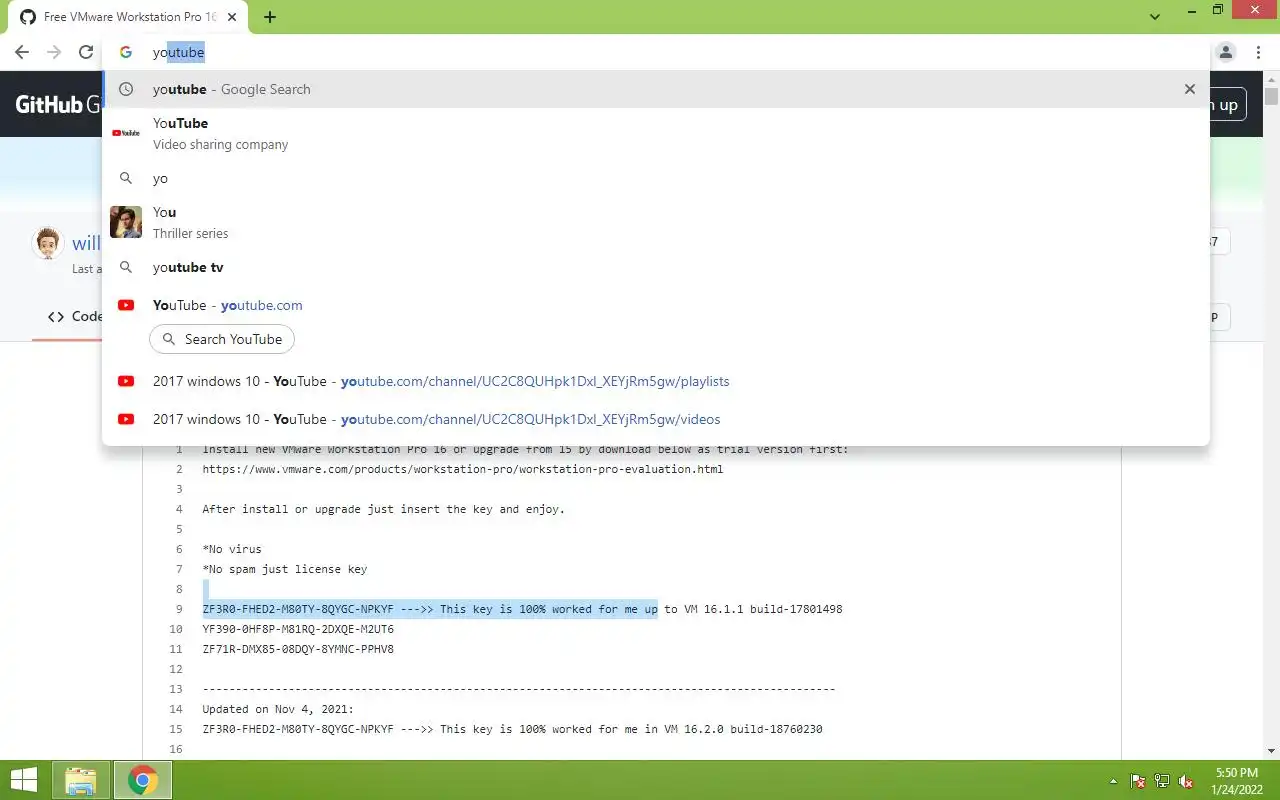Image resolution: width=1280 pixels, height=800 pixels.
Task: Select the 'You' Thriller series suggestion
Action: [x=656, y=222]
